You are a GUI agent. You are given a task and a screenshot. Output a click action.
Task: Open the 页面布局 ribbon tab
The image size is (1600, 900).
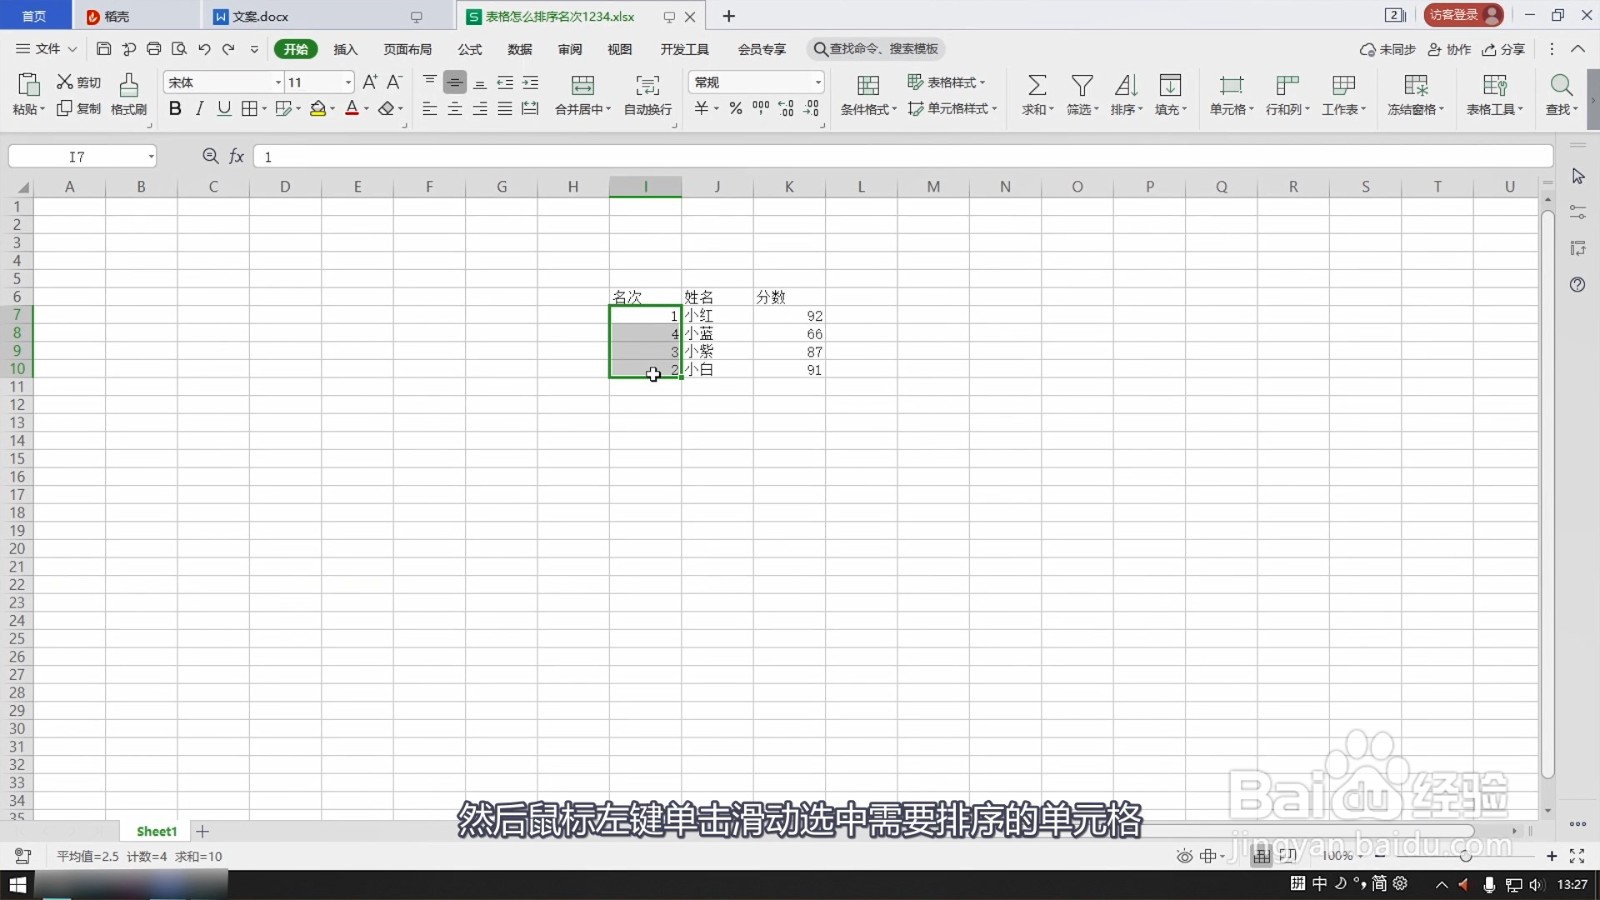pos(408,49)
